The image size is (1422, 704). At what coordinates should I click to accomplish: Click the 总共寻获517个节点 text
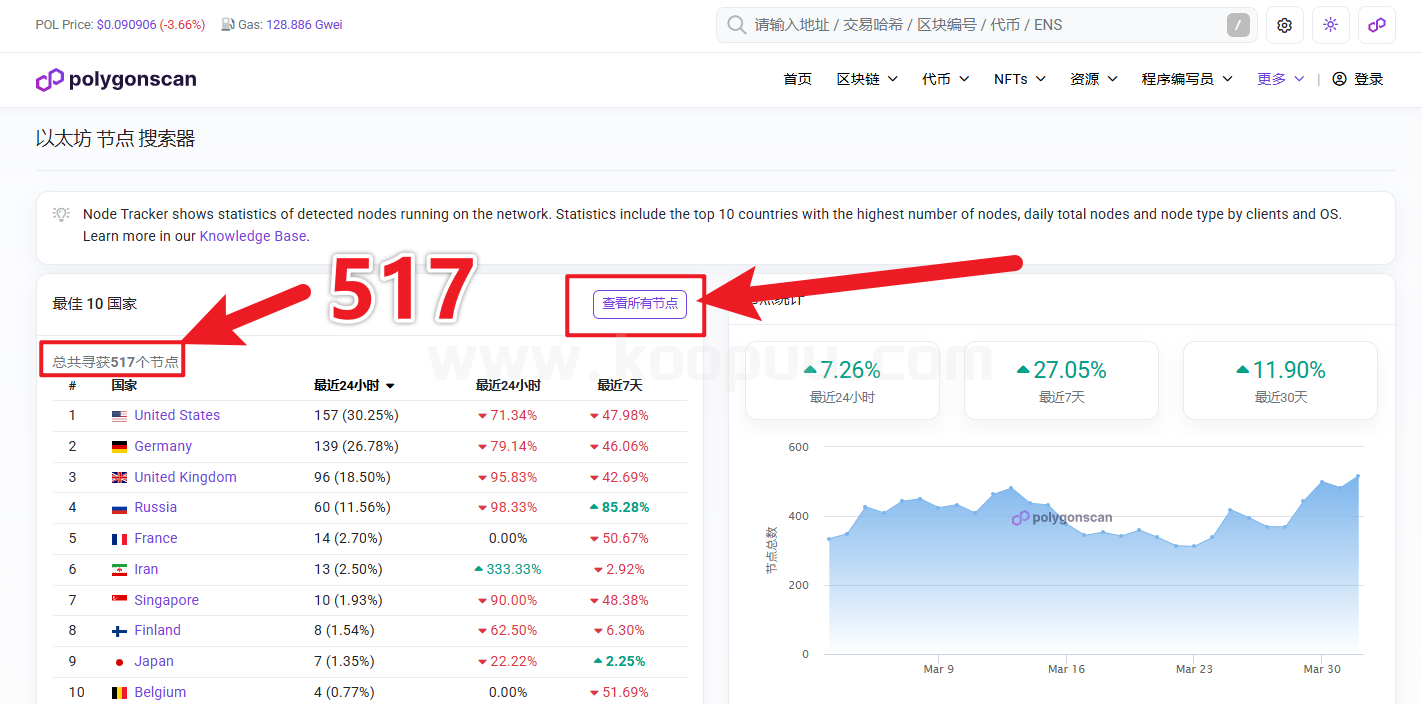click(x=116, y=362)
